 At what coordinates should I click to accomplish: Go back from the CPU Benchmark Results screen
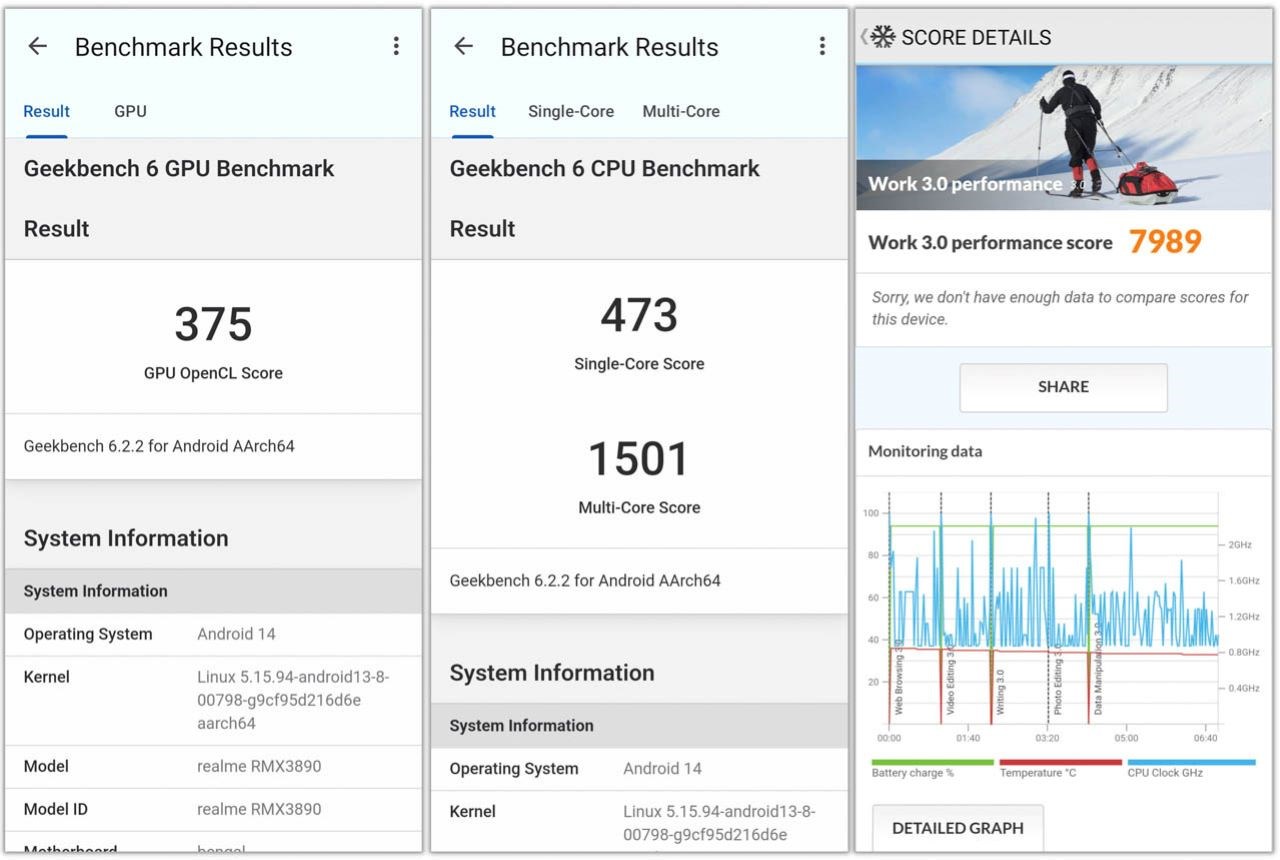(x=463, y=46)
